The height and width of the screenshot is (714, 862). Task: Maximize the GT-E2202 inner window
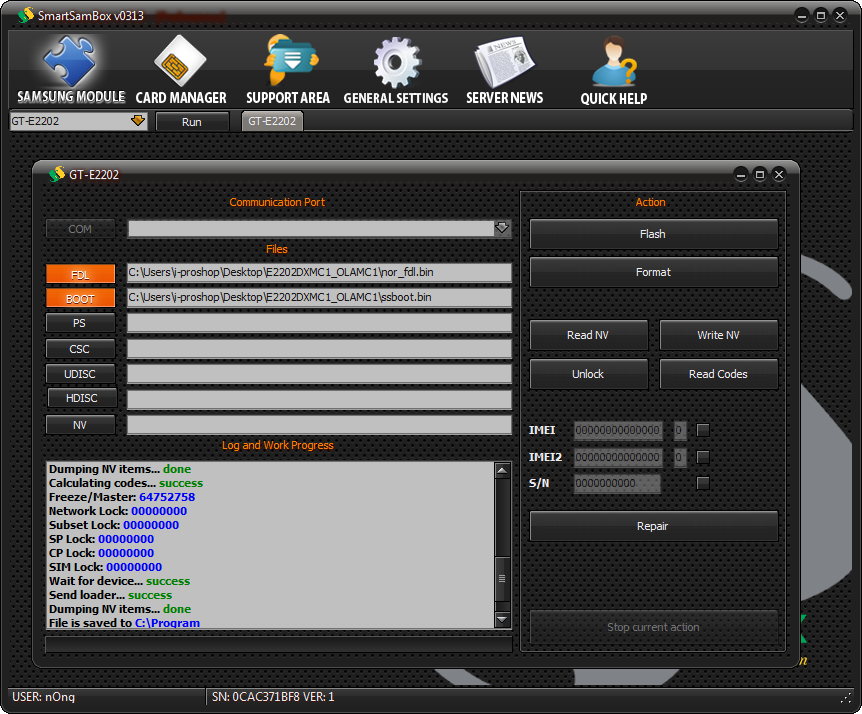click(760, 175)
